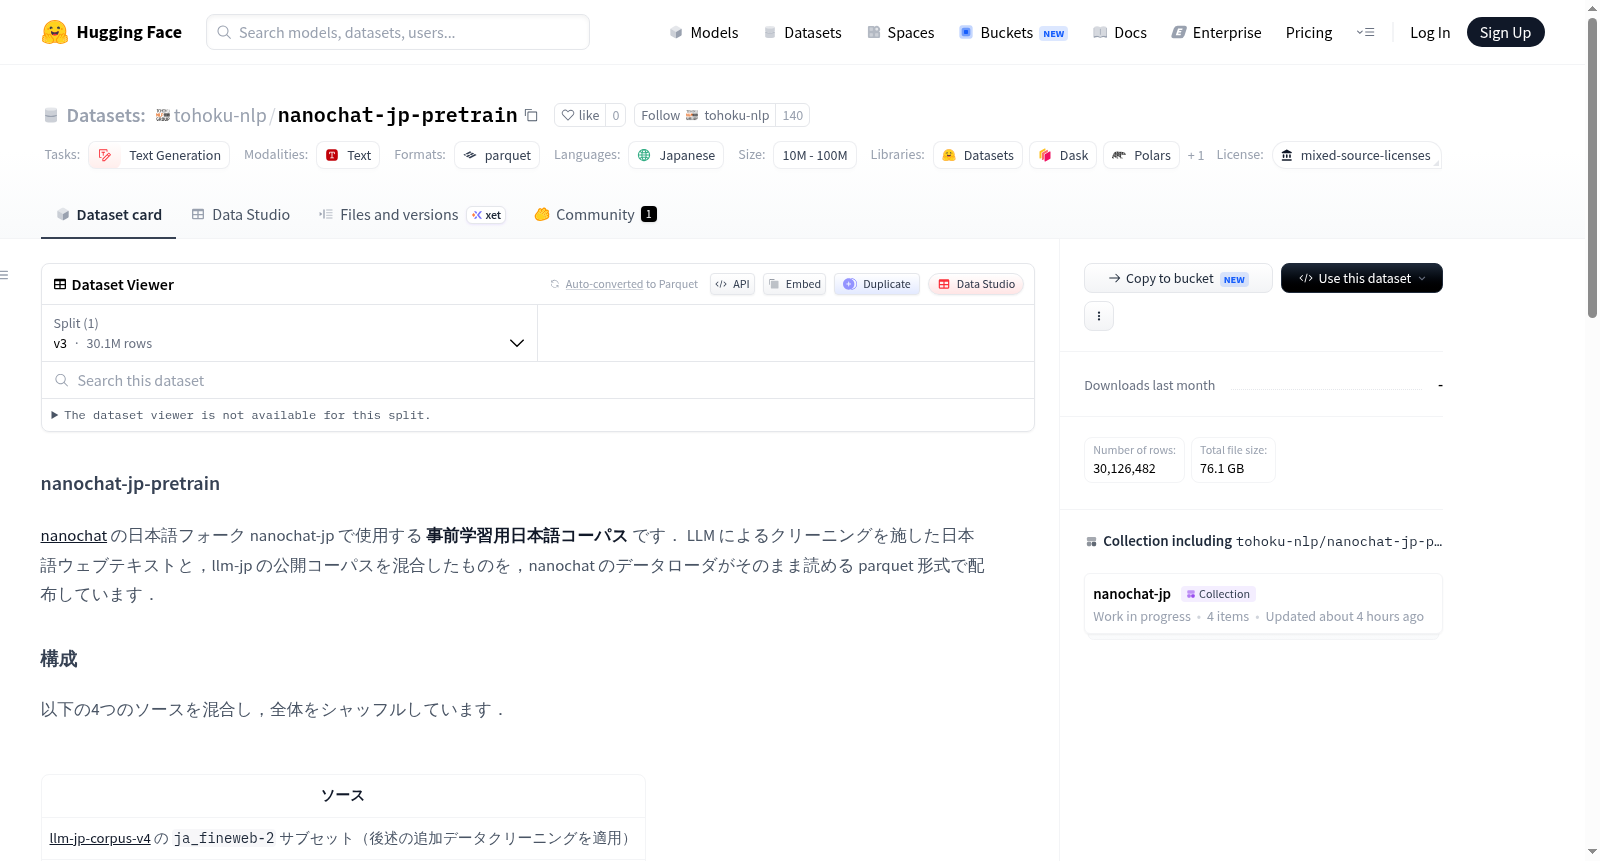The image size is (1600, 861).
Task: Open the Pricing page
Action: (1309, 32)
